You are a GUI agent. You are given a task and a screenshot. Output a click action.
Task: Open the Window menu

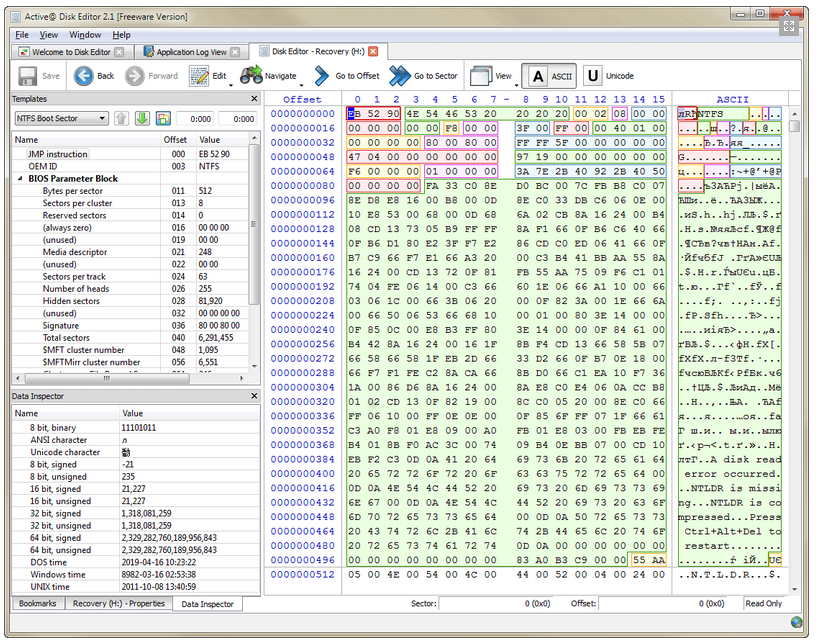click(x=85, y=35)
